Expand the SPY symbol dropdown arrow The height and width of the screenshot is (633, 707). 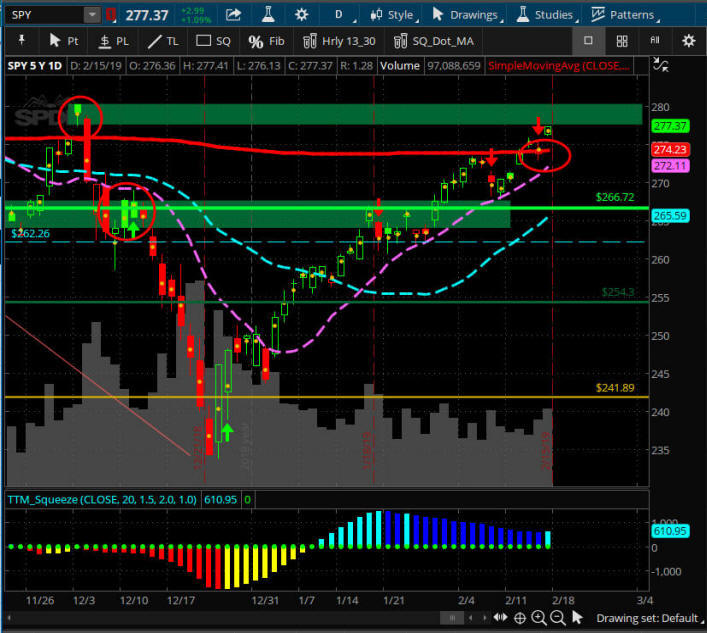click(x=92, y=15)
